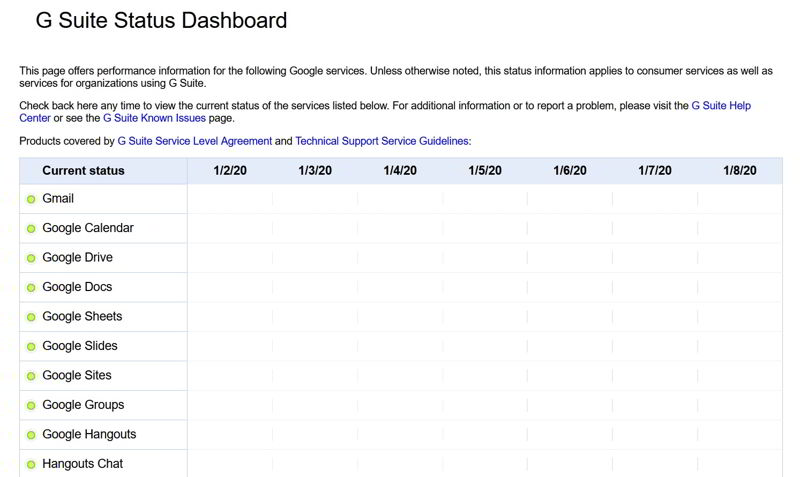Image resolution: width=800 pixels, height=477 pixels.
Task: Select the Google Hangouts service name
Action: pyautogui.click(x=89, y=434)
